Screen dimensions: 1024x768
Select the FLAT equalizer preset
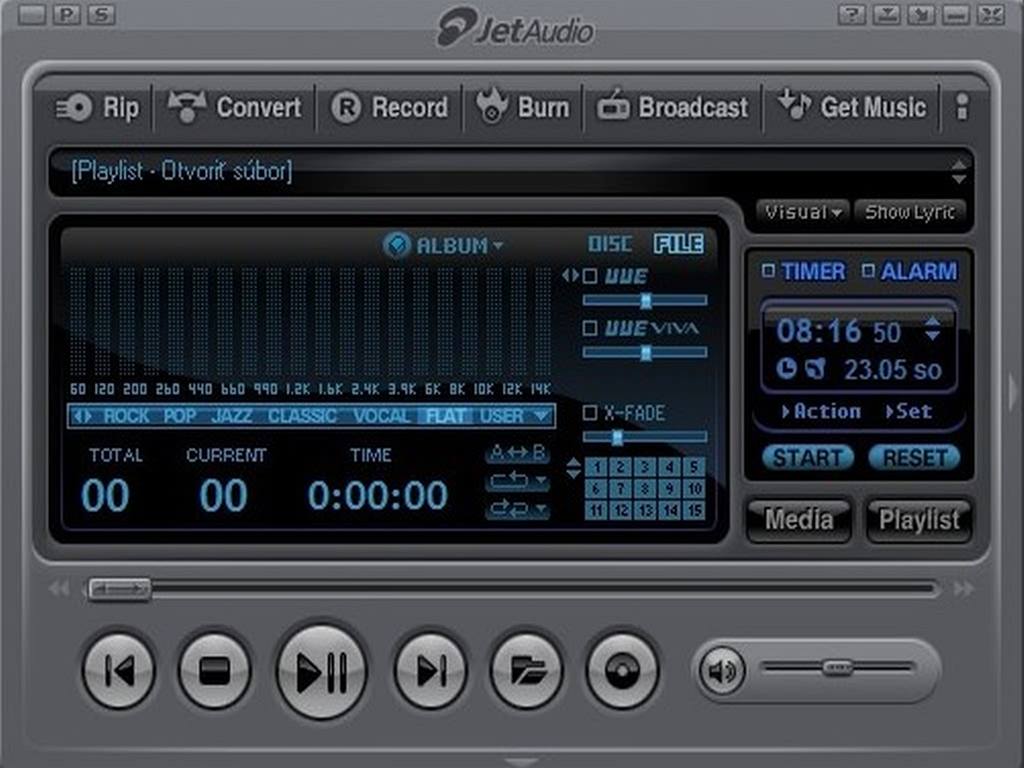446,416
